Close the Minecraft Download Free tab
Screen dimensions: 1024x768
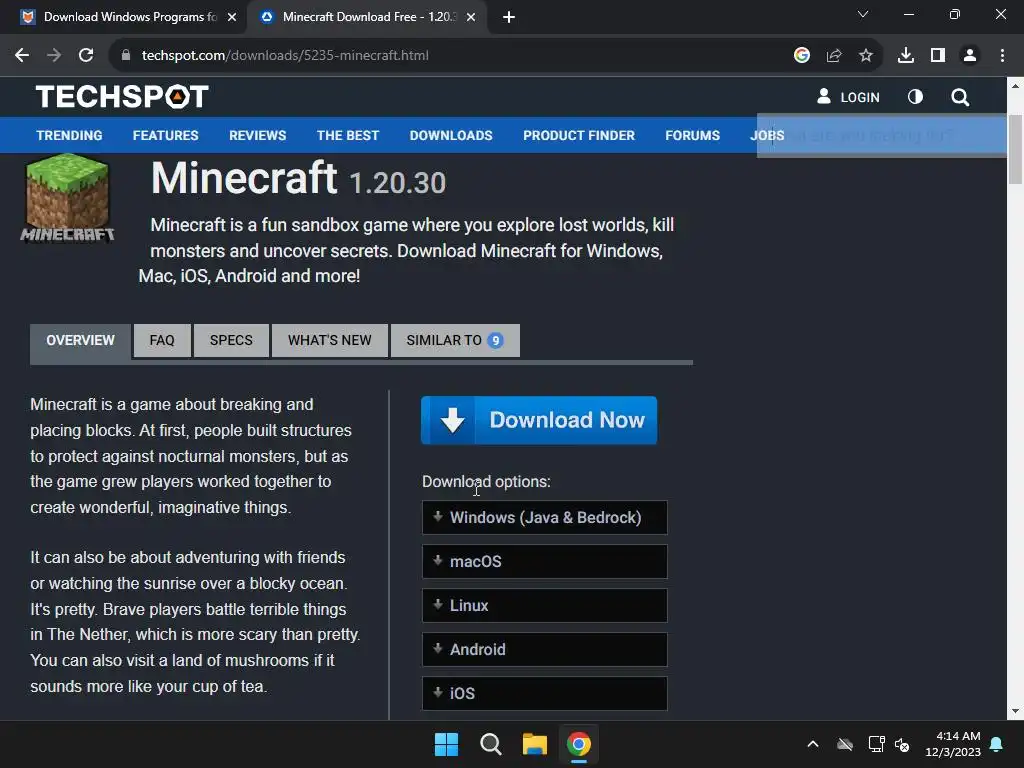pos(471,17)
